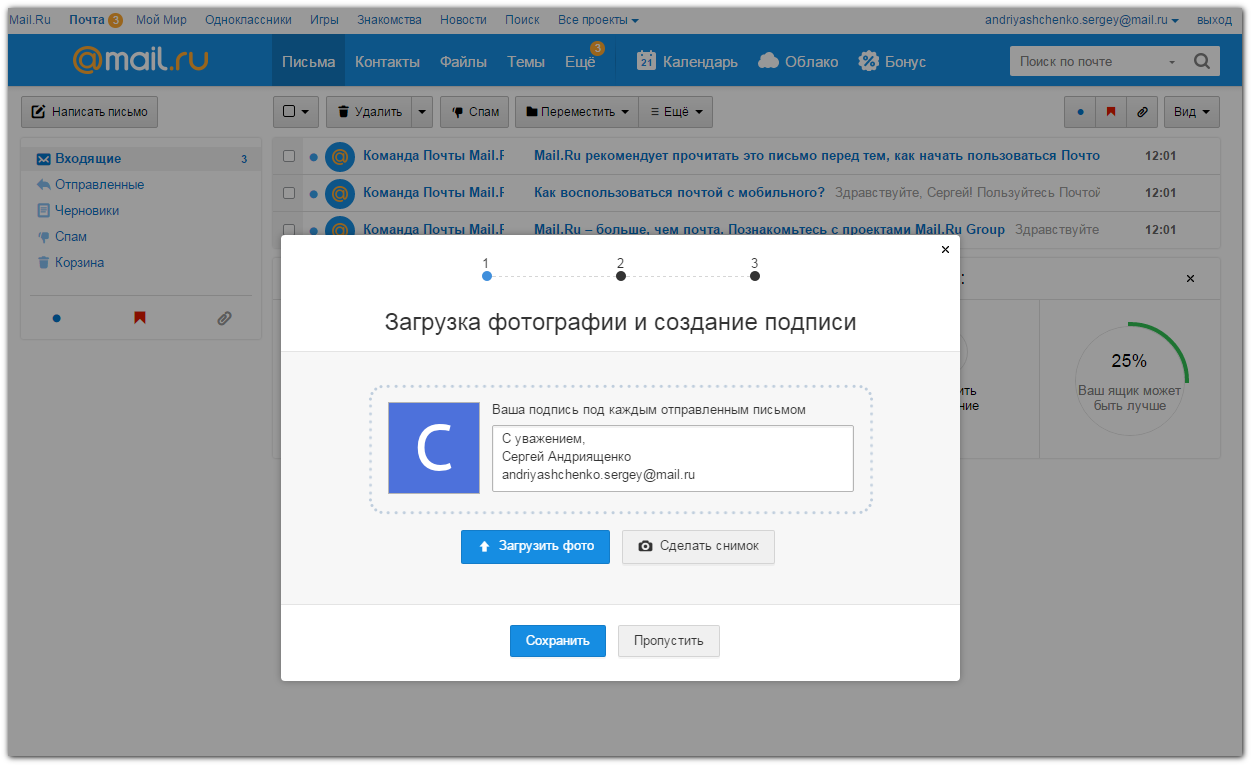This screenshot has width=1251, height=765.
Task: Switch to Письма tab
Action: click(x=308, y=62)
